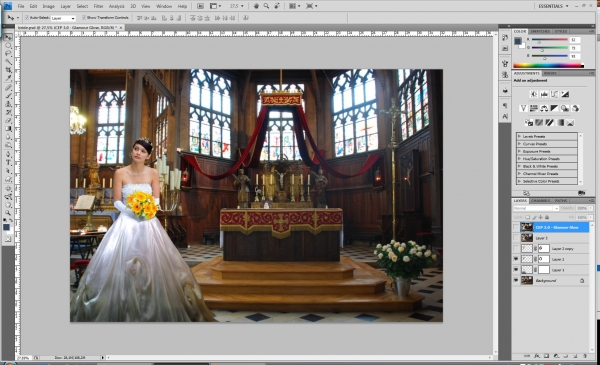
Task: Select the Move tool in the toolbox
Action: 8,37
